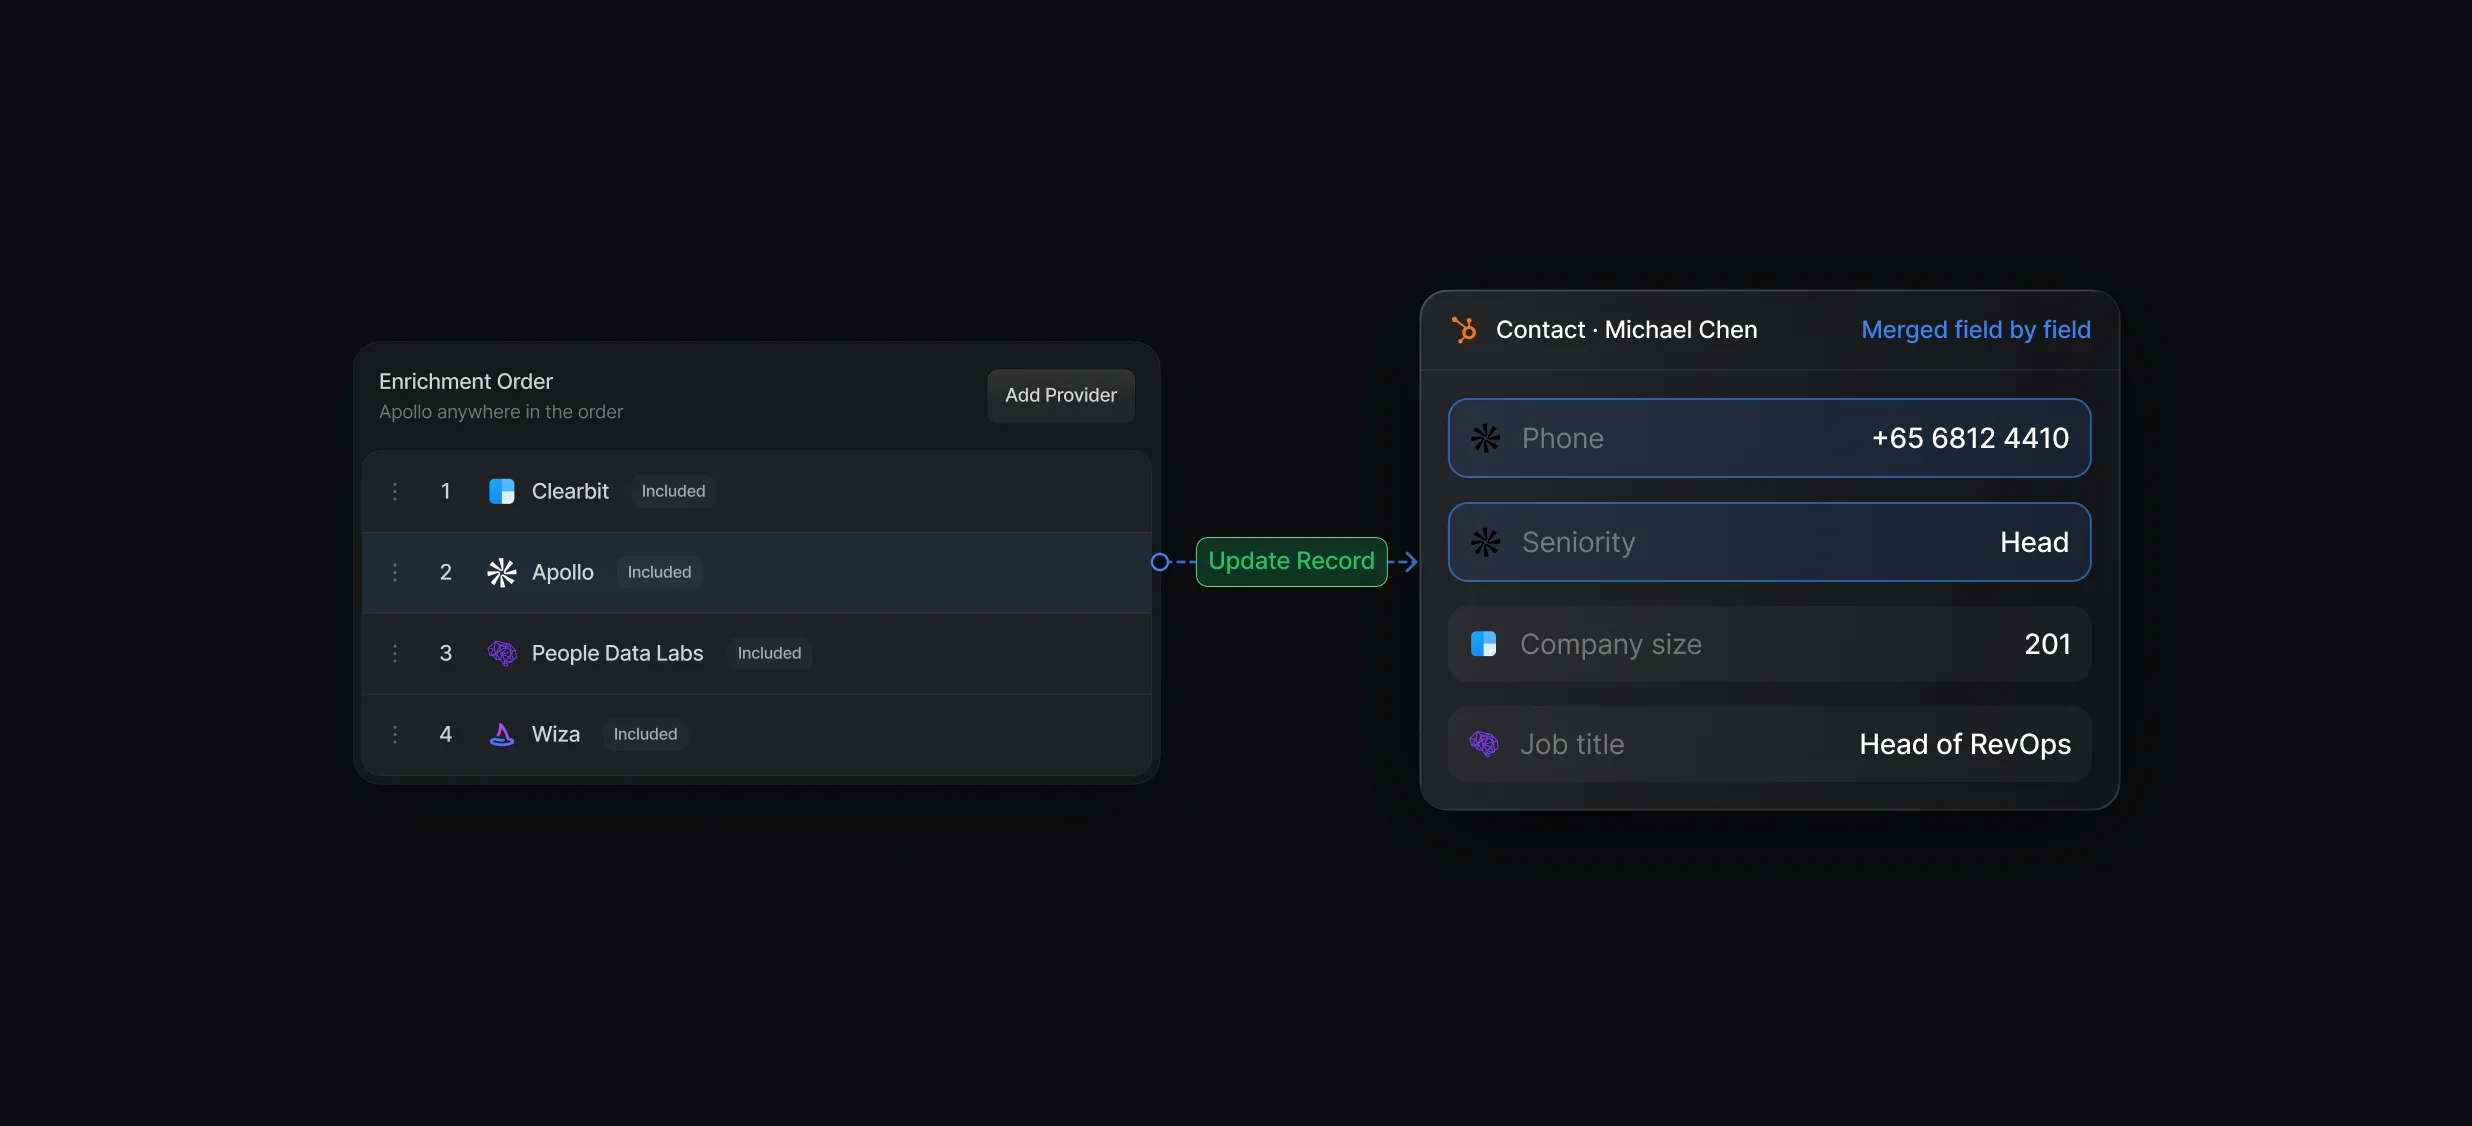
Task: Grab the drag handle for Clearbit row
Action: tap(395, 491)
